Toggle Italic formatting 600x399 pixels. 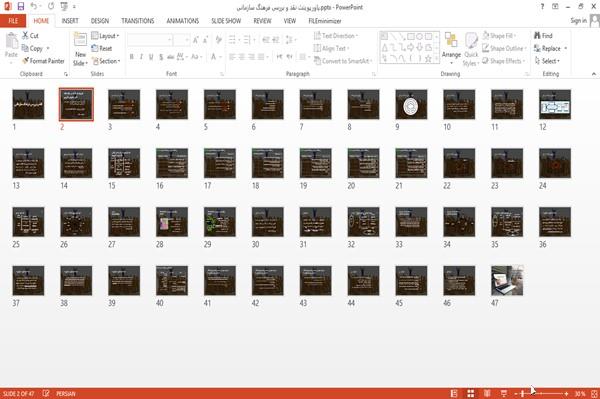tap(141, 57)
